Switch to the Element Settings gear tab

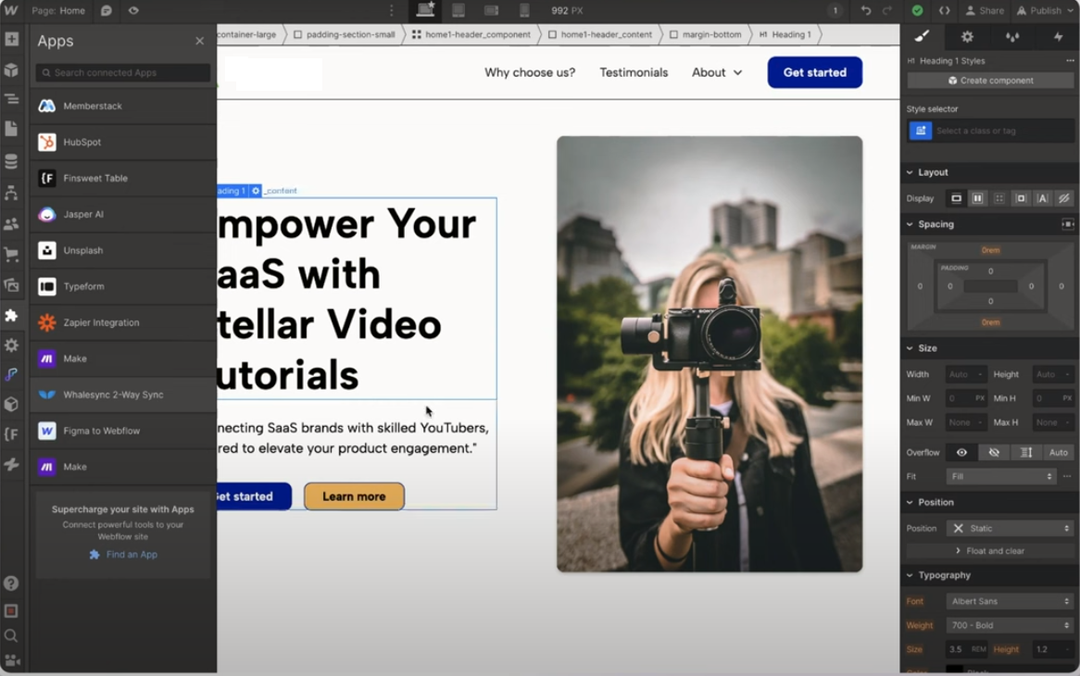967,37
